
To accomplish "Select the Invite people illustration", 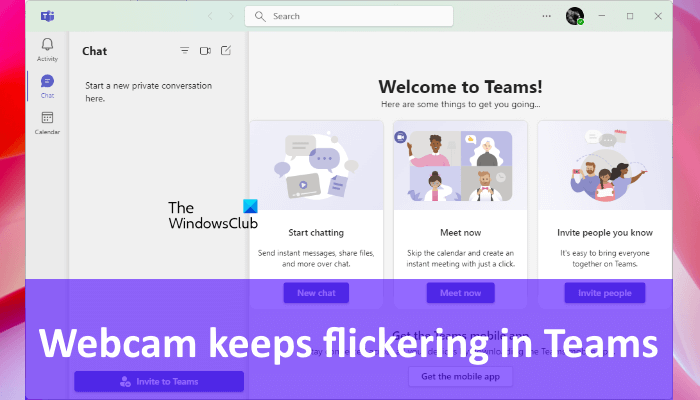I will coord(605,165).
